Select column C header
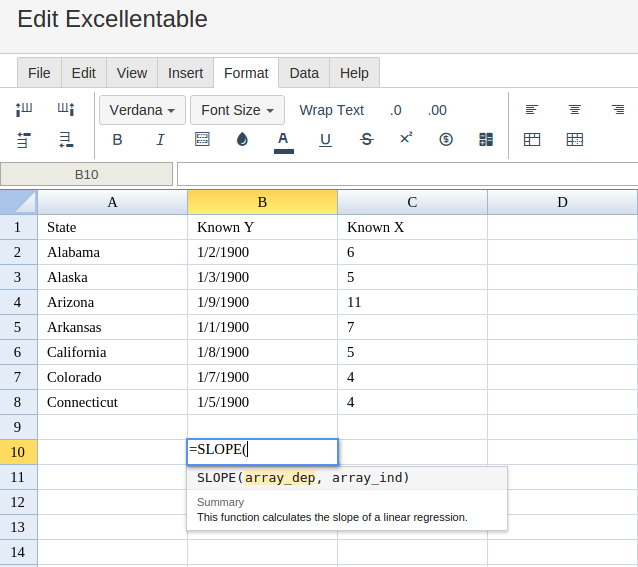 412,202
